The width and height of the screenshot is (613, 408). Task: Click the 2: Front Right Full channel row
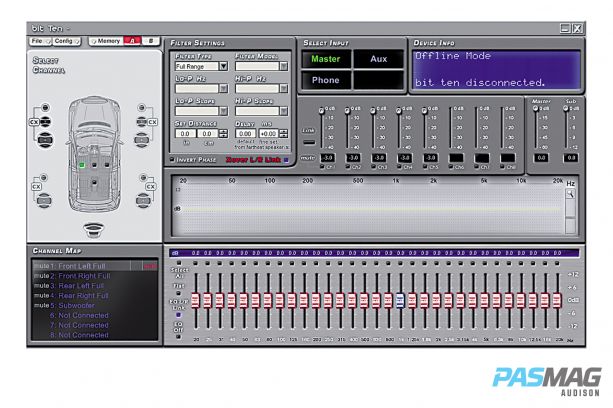pyautogui.click(x=95, y=276)
